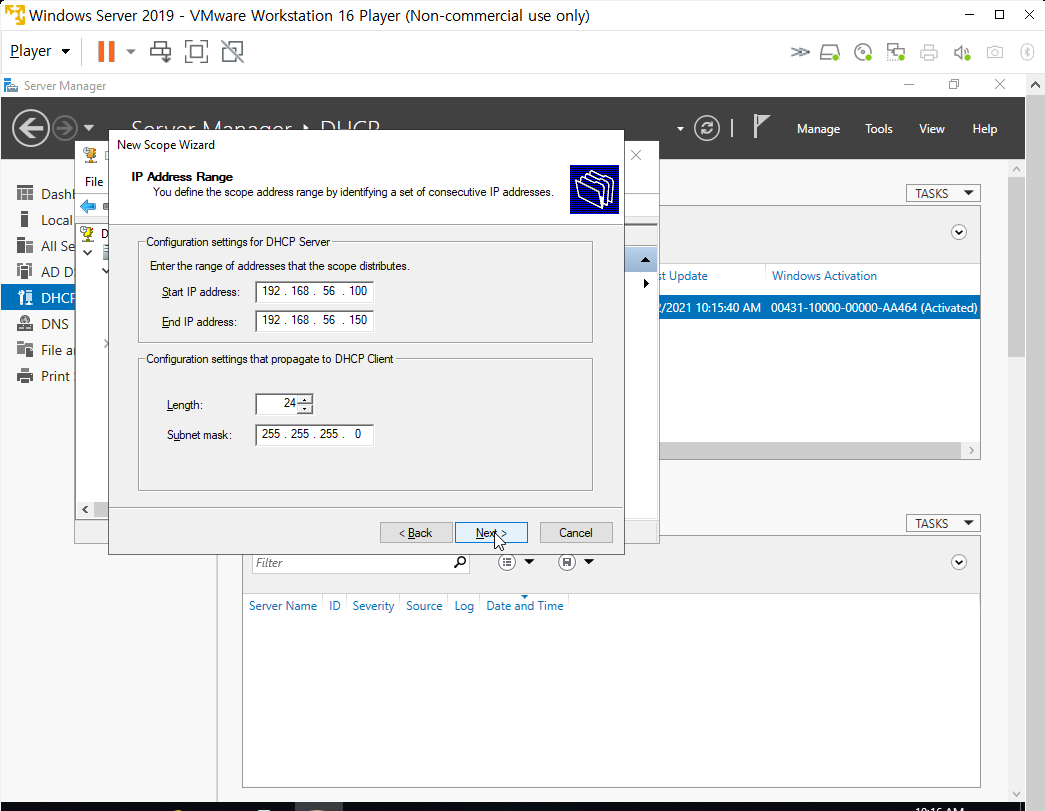Cancel the New Scope Wizard

click(576, 532)
